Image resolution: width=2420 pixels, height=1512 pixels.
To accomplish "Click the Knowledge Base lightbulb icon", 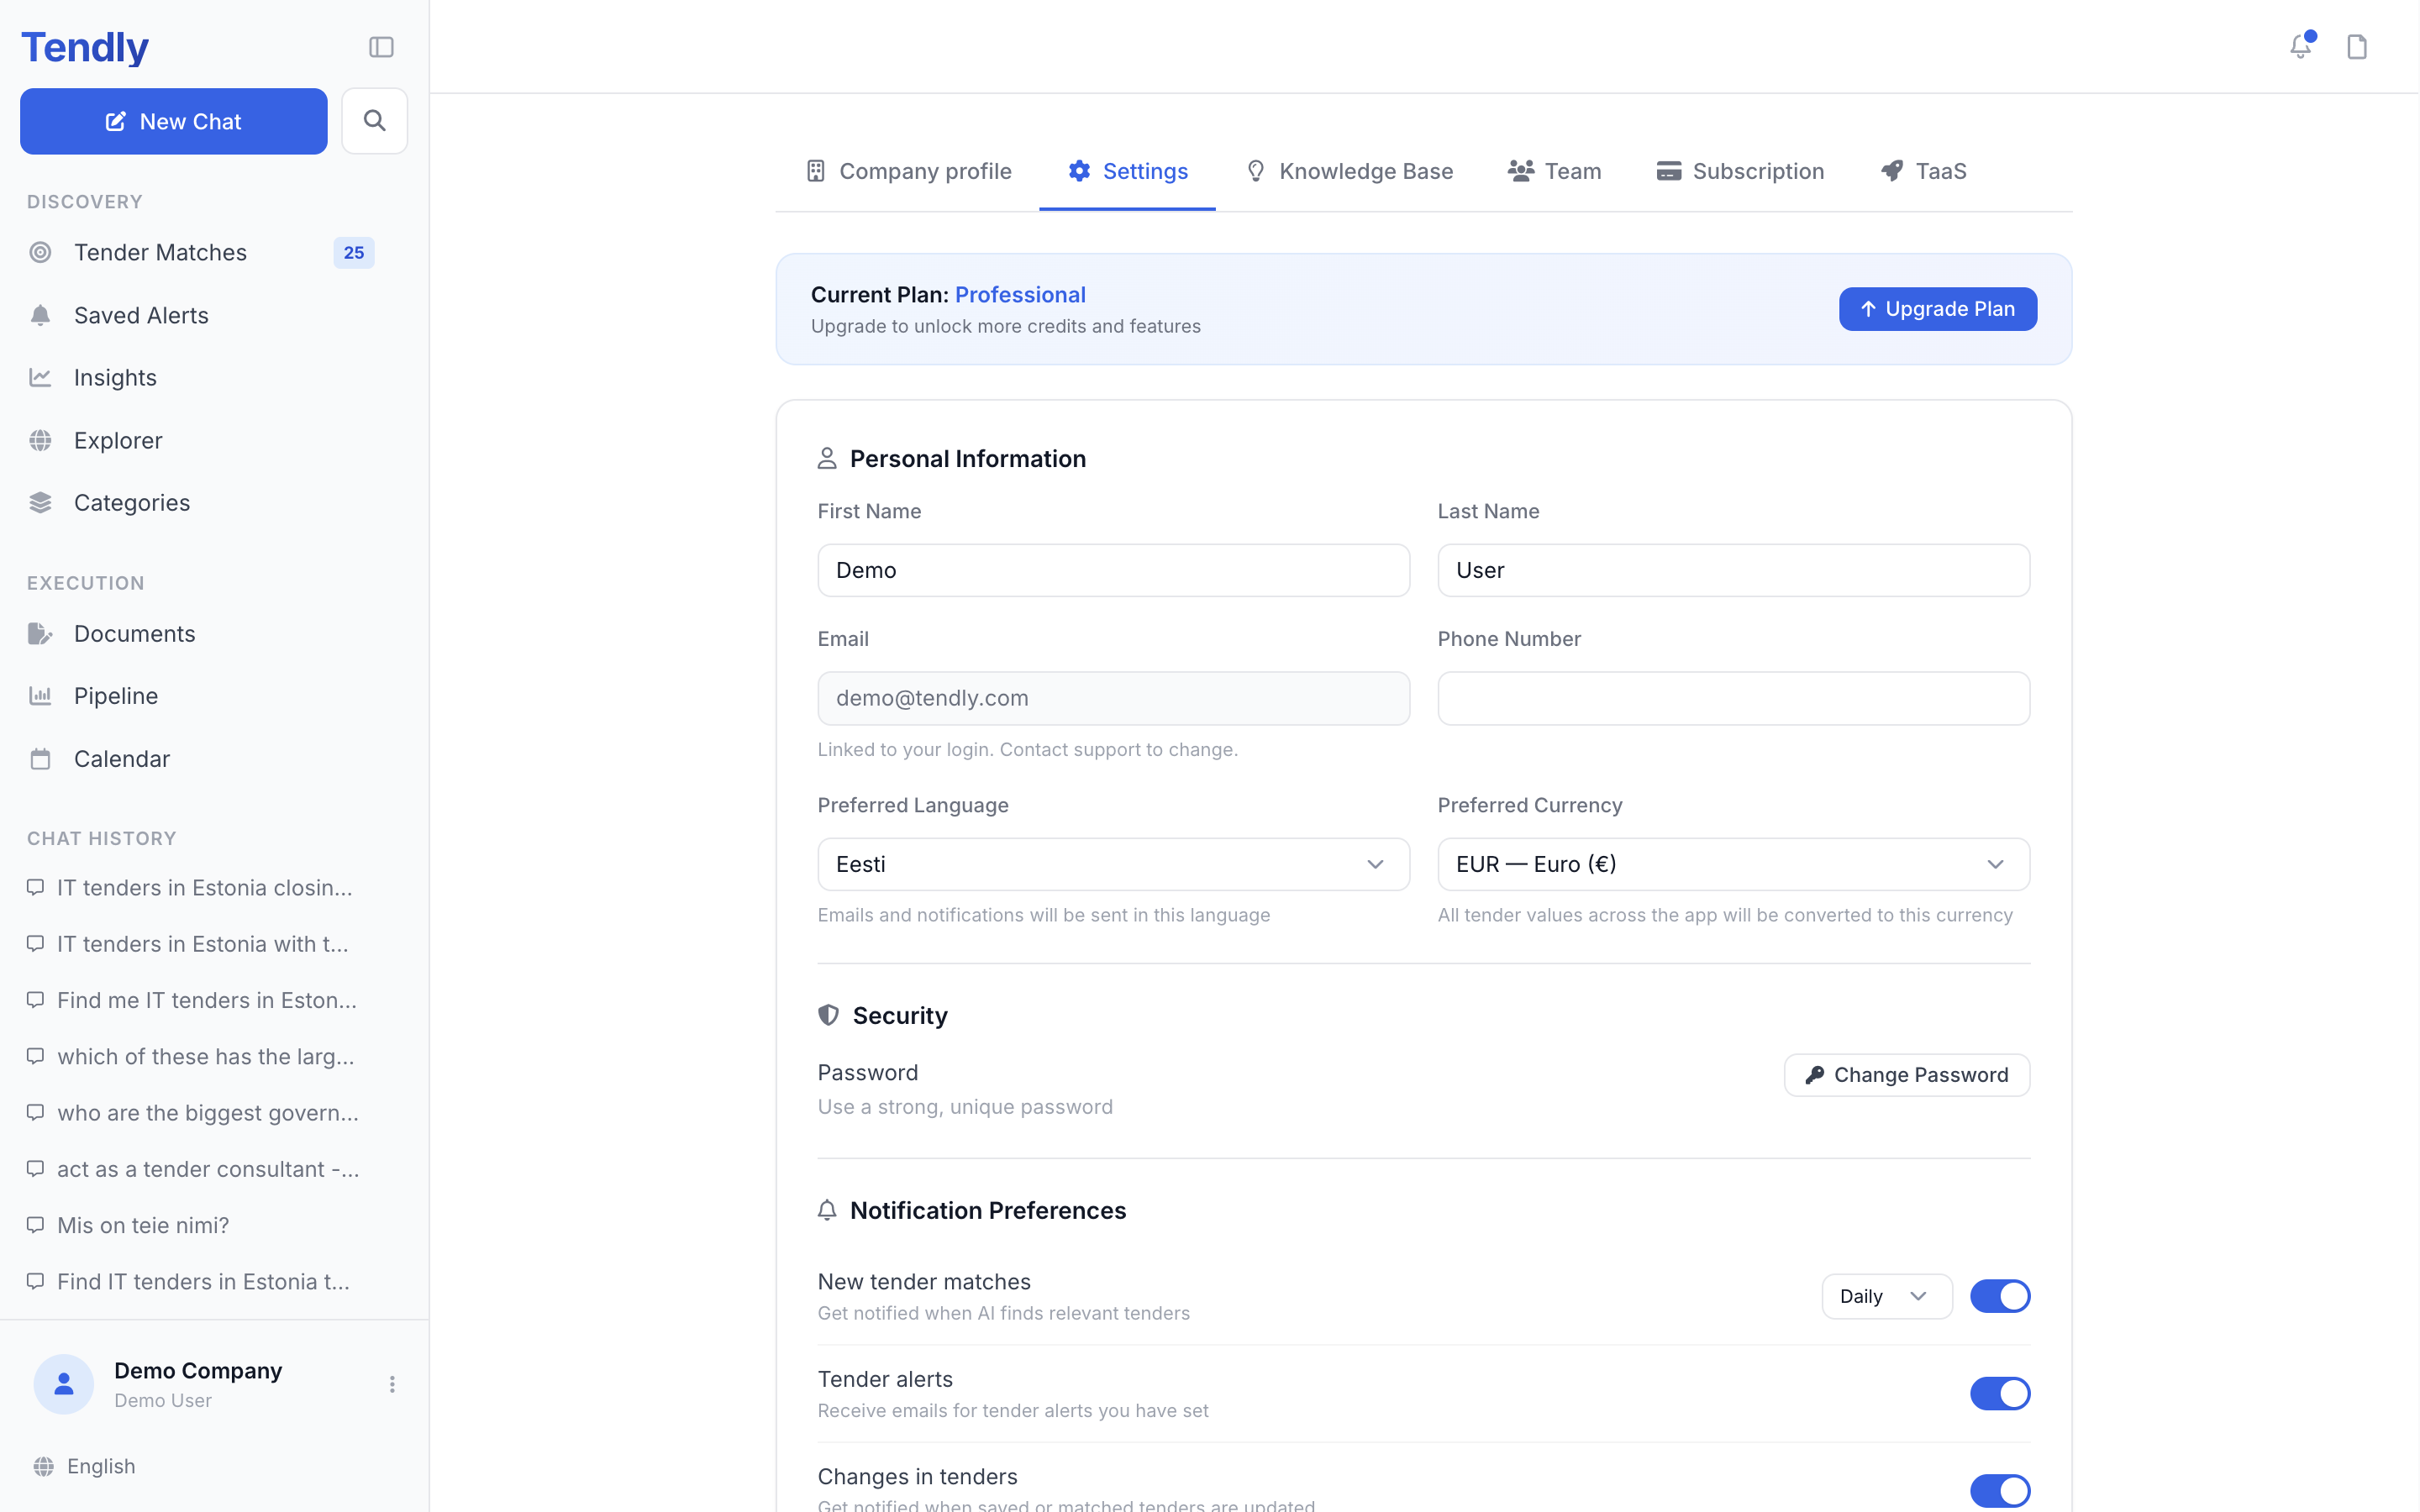I will [x=1256, y=171].
